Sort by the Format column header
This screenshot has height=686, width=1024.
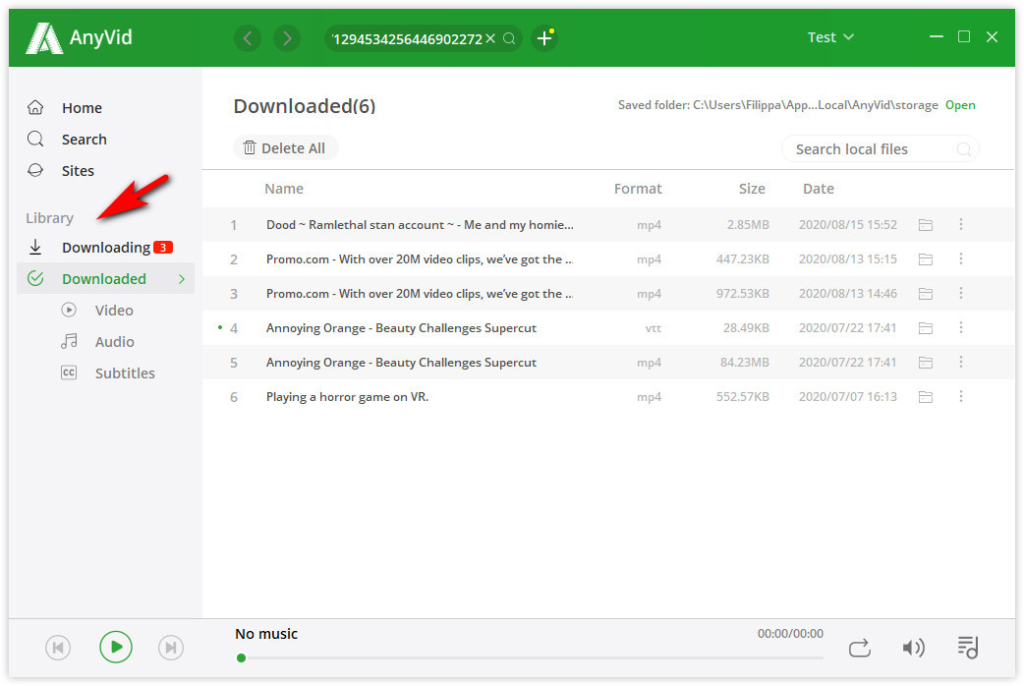[x=637, y=189]
